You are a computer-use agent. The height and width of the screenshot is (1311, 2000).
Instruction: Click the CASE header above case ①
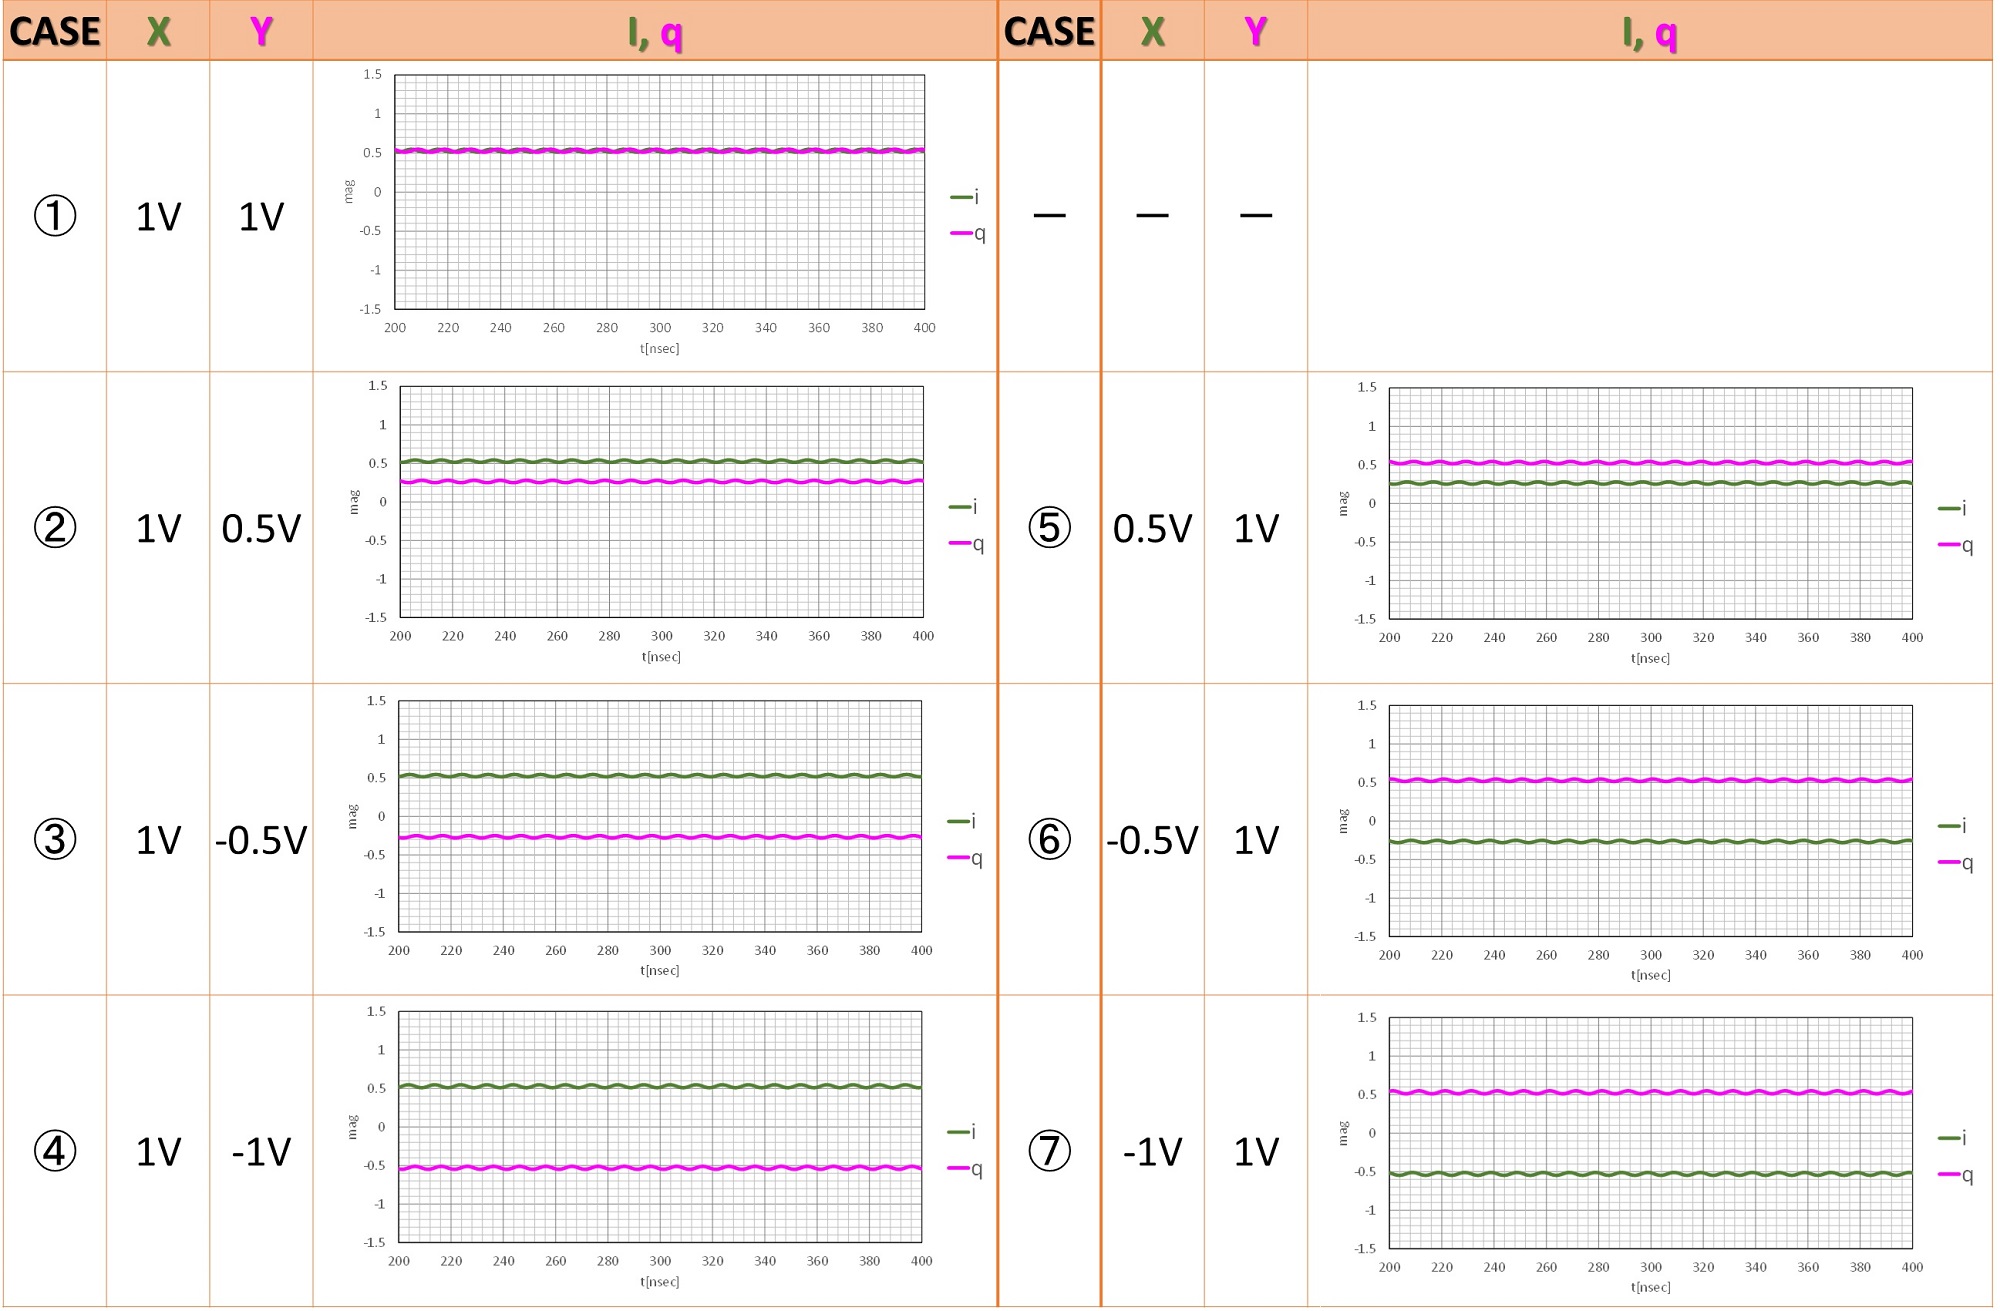click(55, 32)
